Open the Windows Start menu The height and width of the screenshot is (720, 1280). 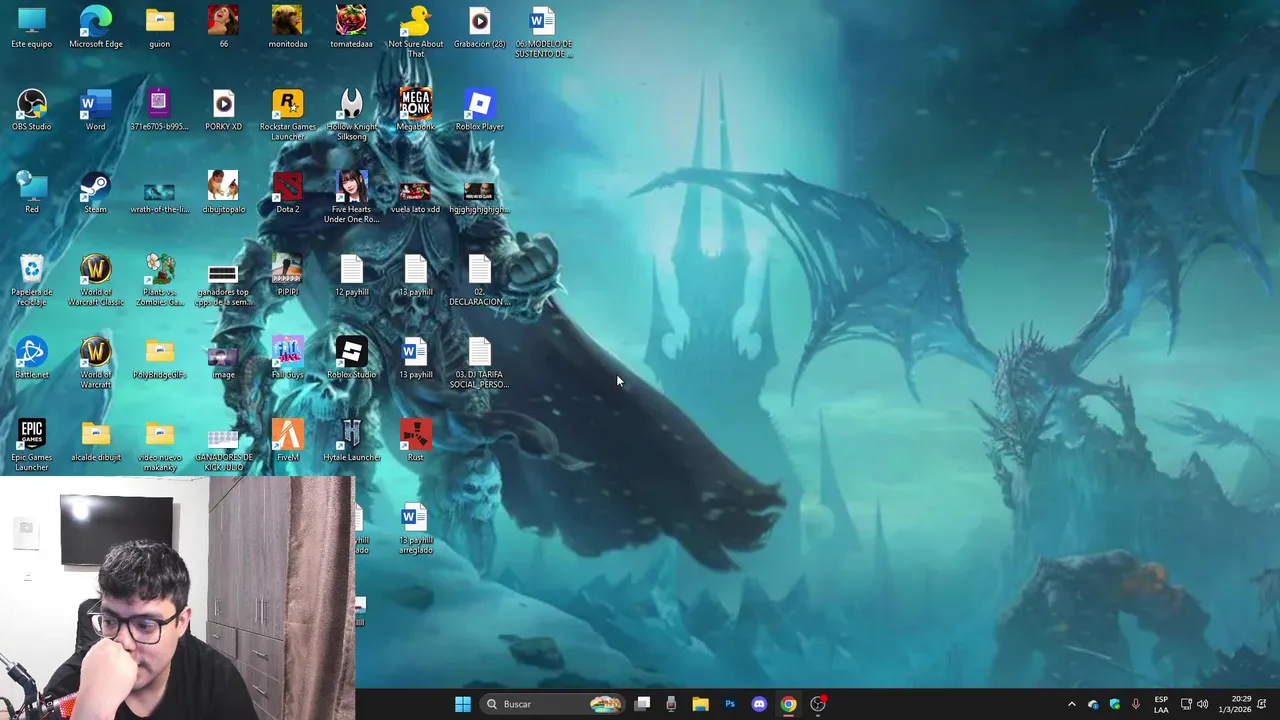463,704
